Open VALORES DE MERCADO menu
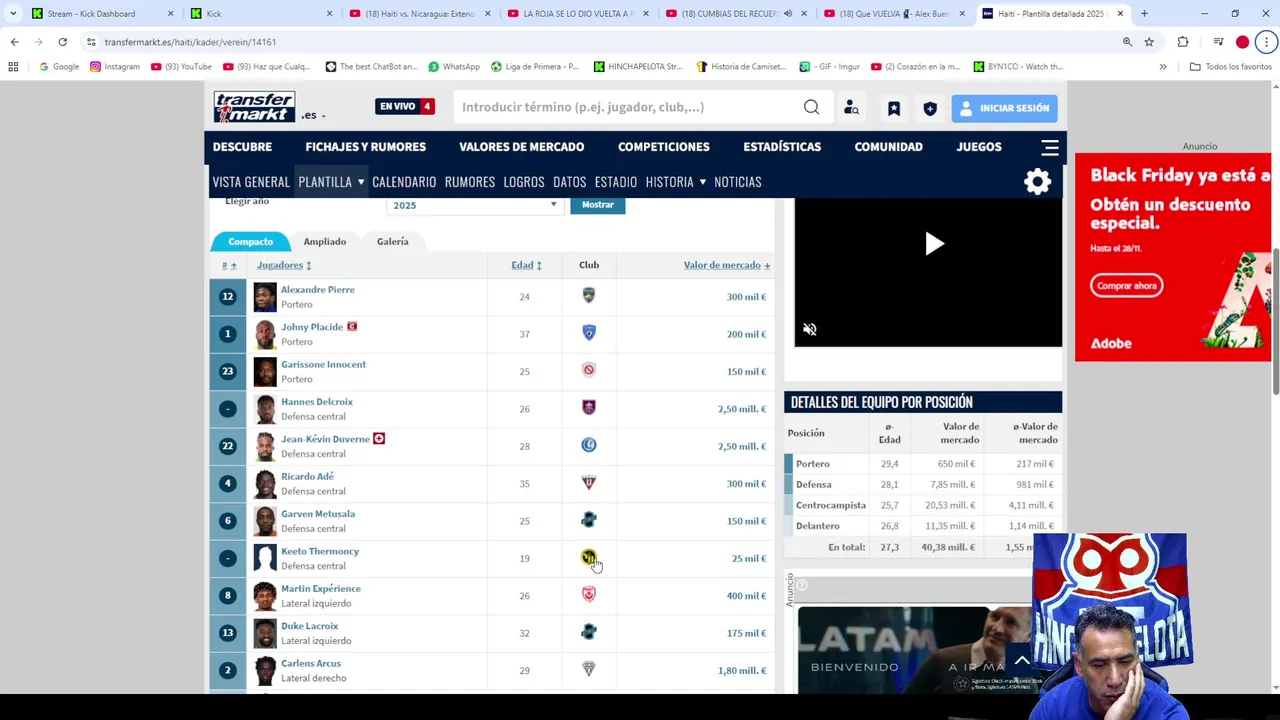Screen dimensions: 1280x720 [x=521, y=147]
